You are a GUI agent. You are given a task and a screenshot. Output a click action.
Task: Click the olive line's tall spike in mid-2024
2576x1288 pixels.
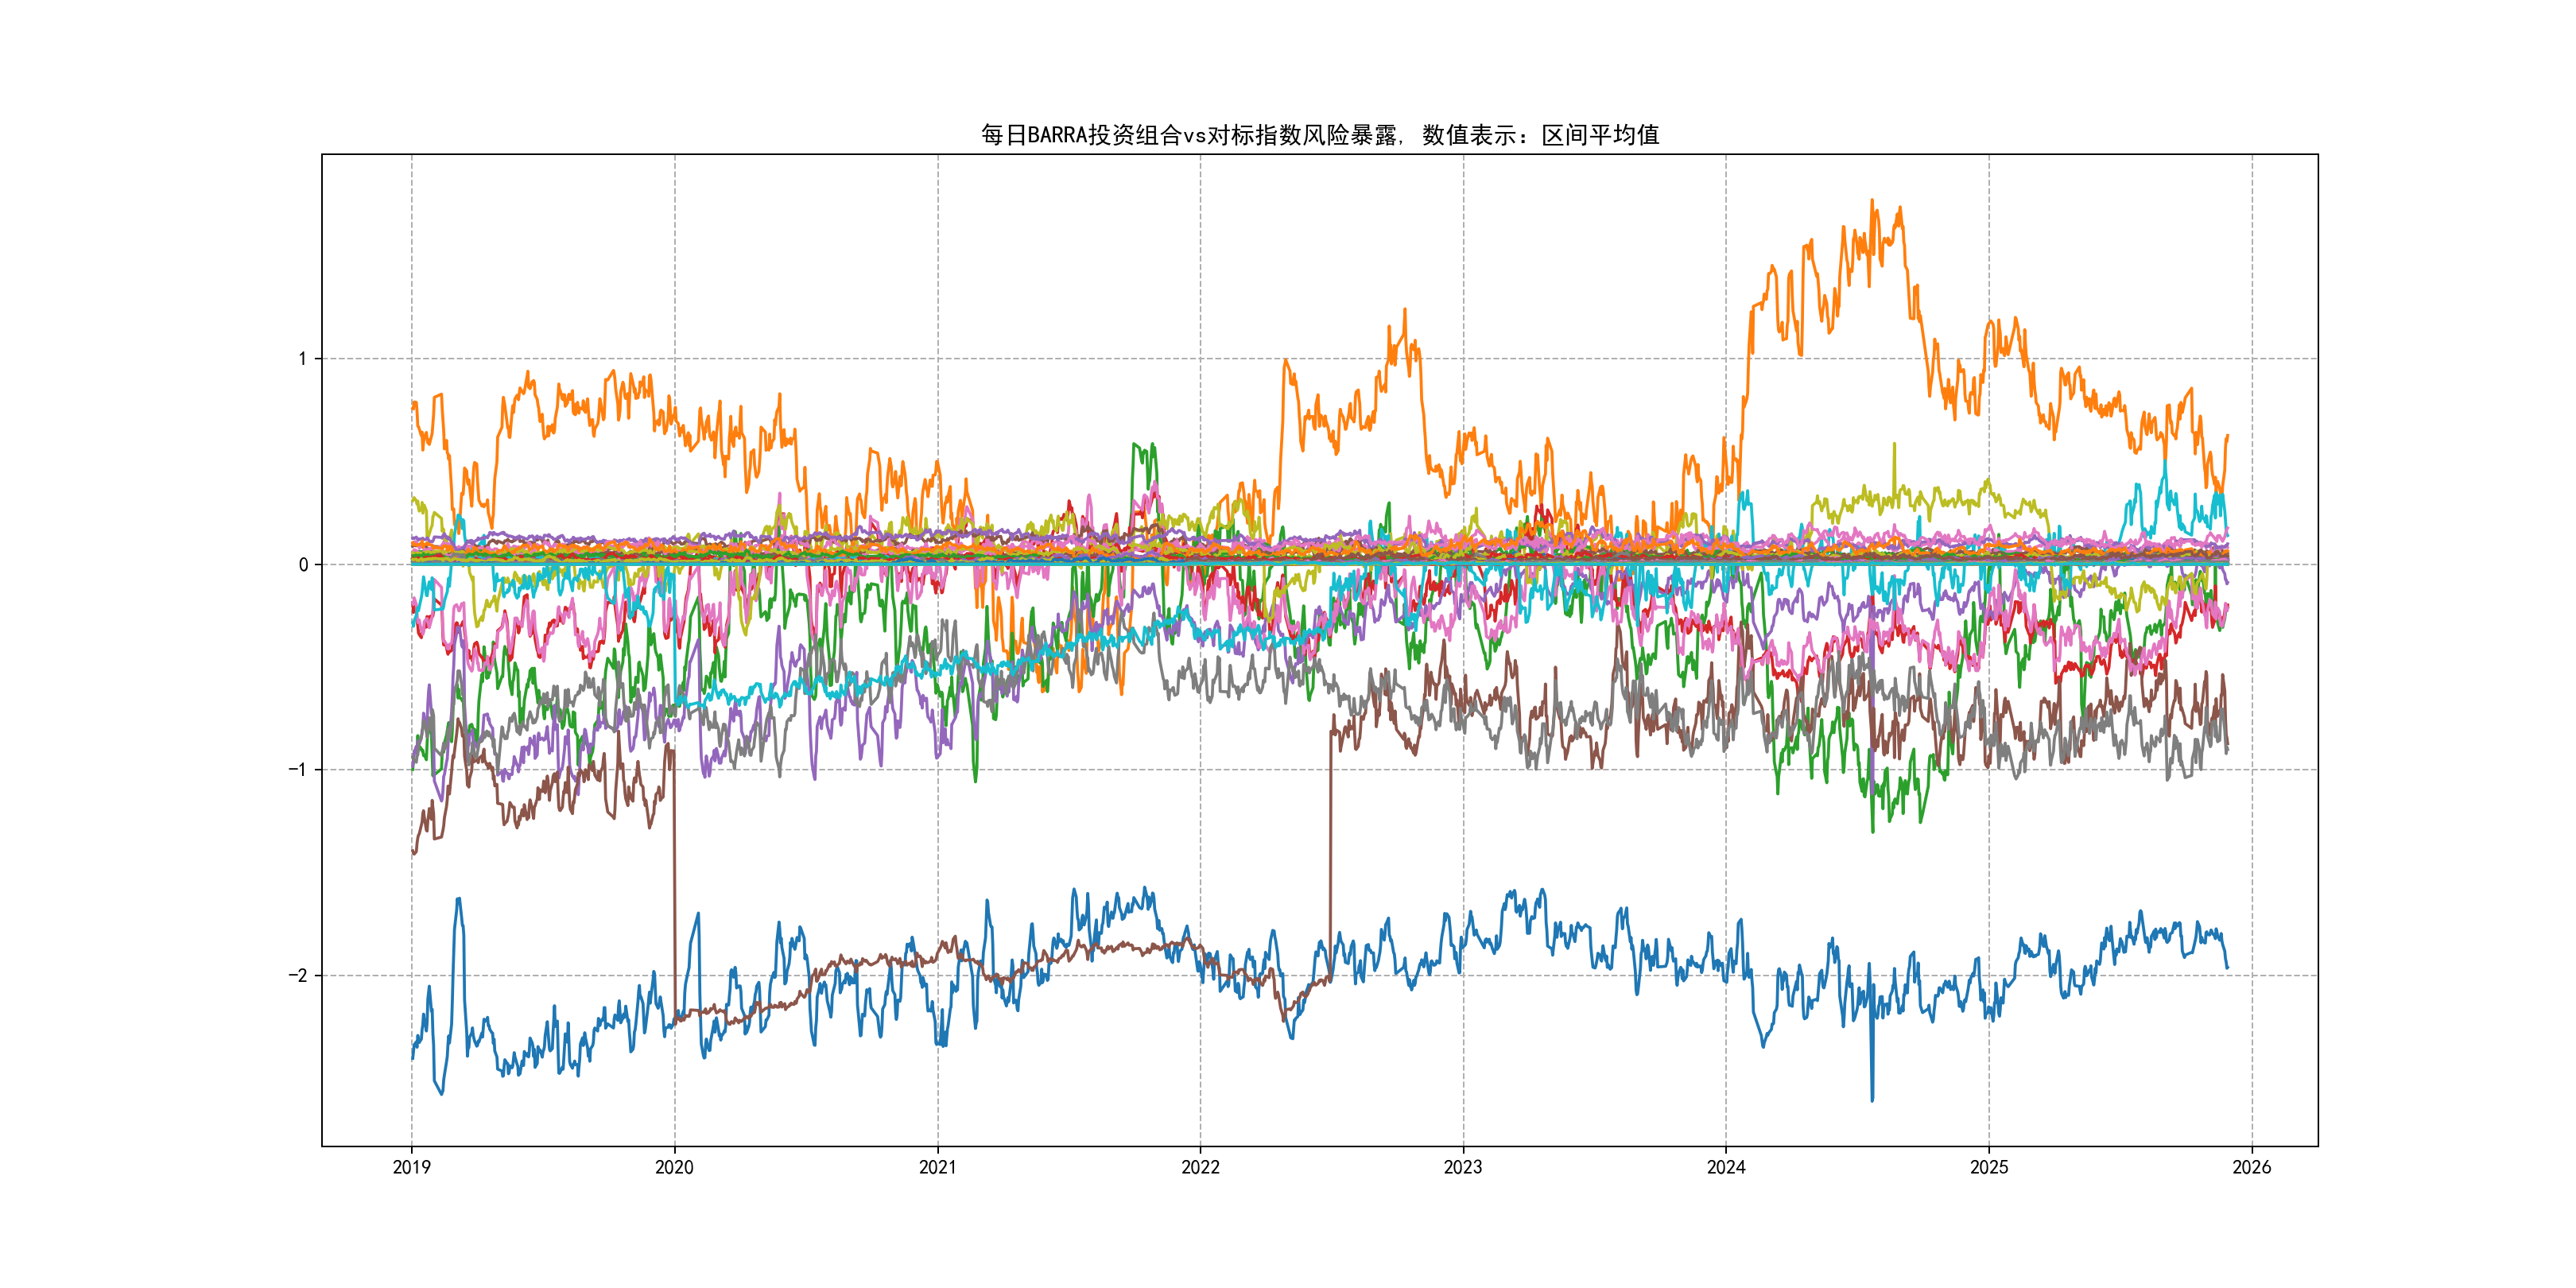1894,445
